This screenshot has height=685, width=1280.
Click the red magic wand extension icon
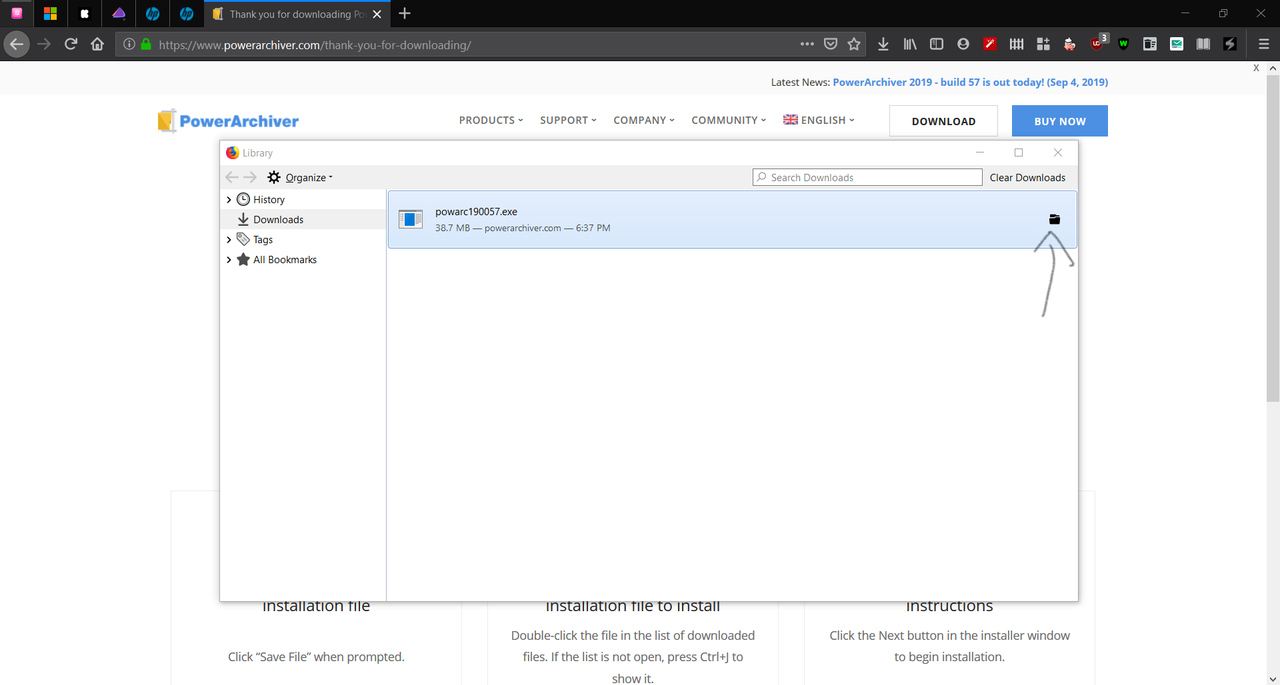pyautogui.click(x=990, y=44)
